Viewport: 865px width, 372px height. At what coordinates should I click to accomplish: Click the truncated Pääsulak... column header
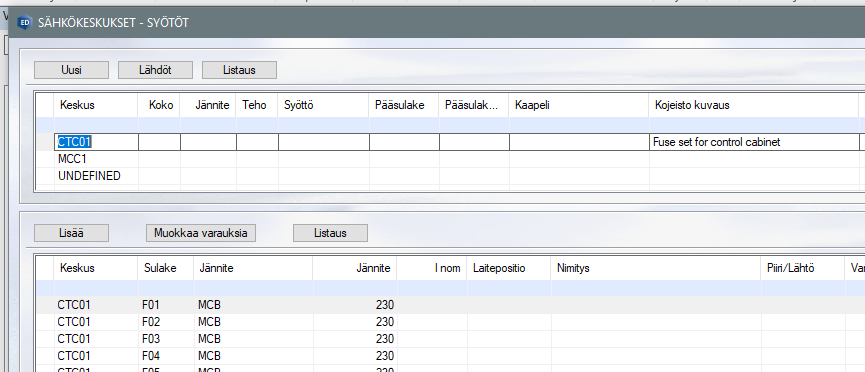click(x=474, y=105)
